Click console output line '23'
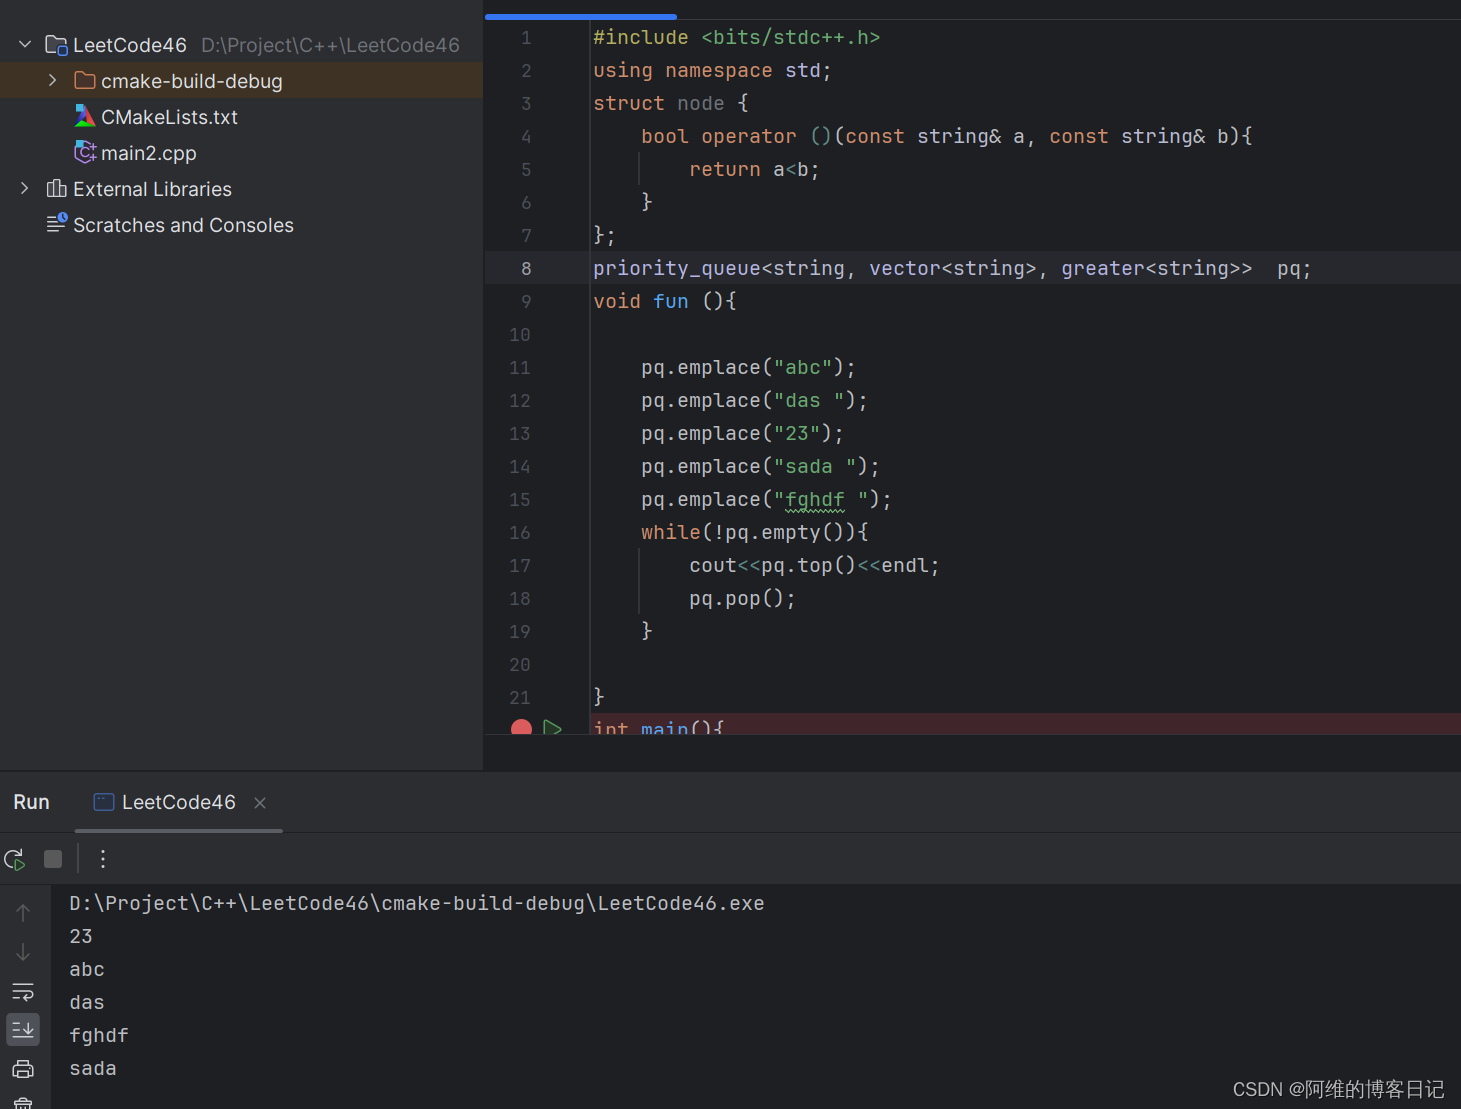This screenshot has height=1109, width=1461. [81, 936]
